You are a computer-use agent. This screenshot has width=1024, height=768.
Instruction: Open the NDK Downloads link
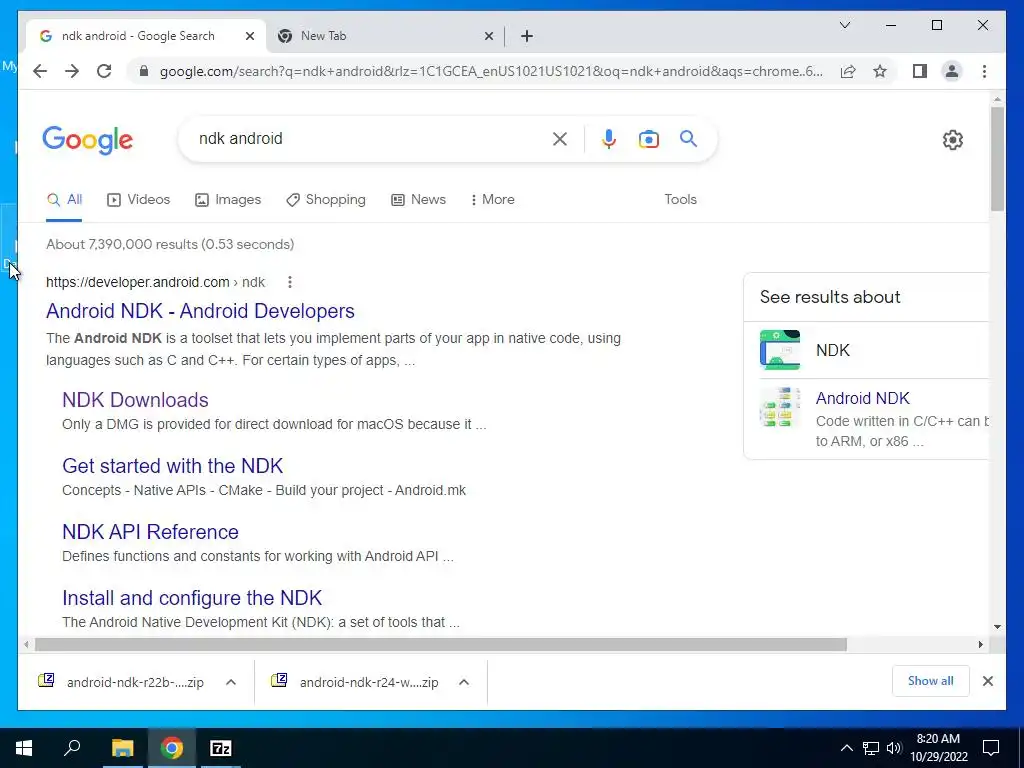coord(135,400)
